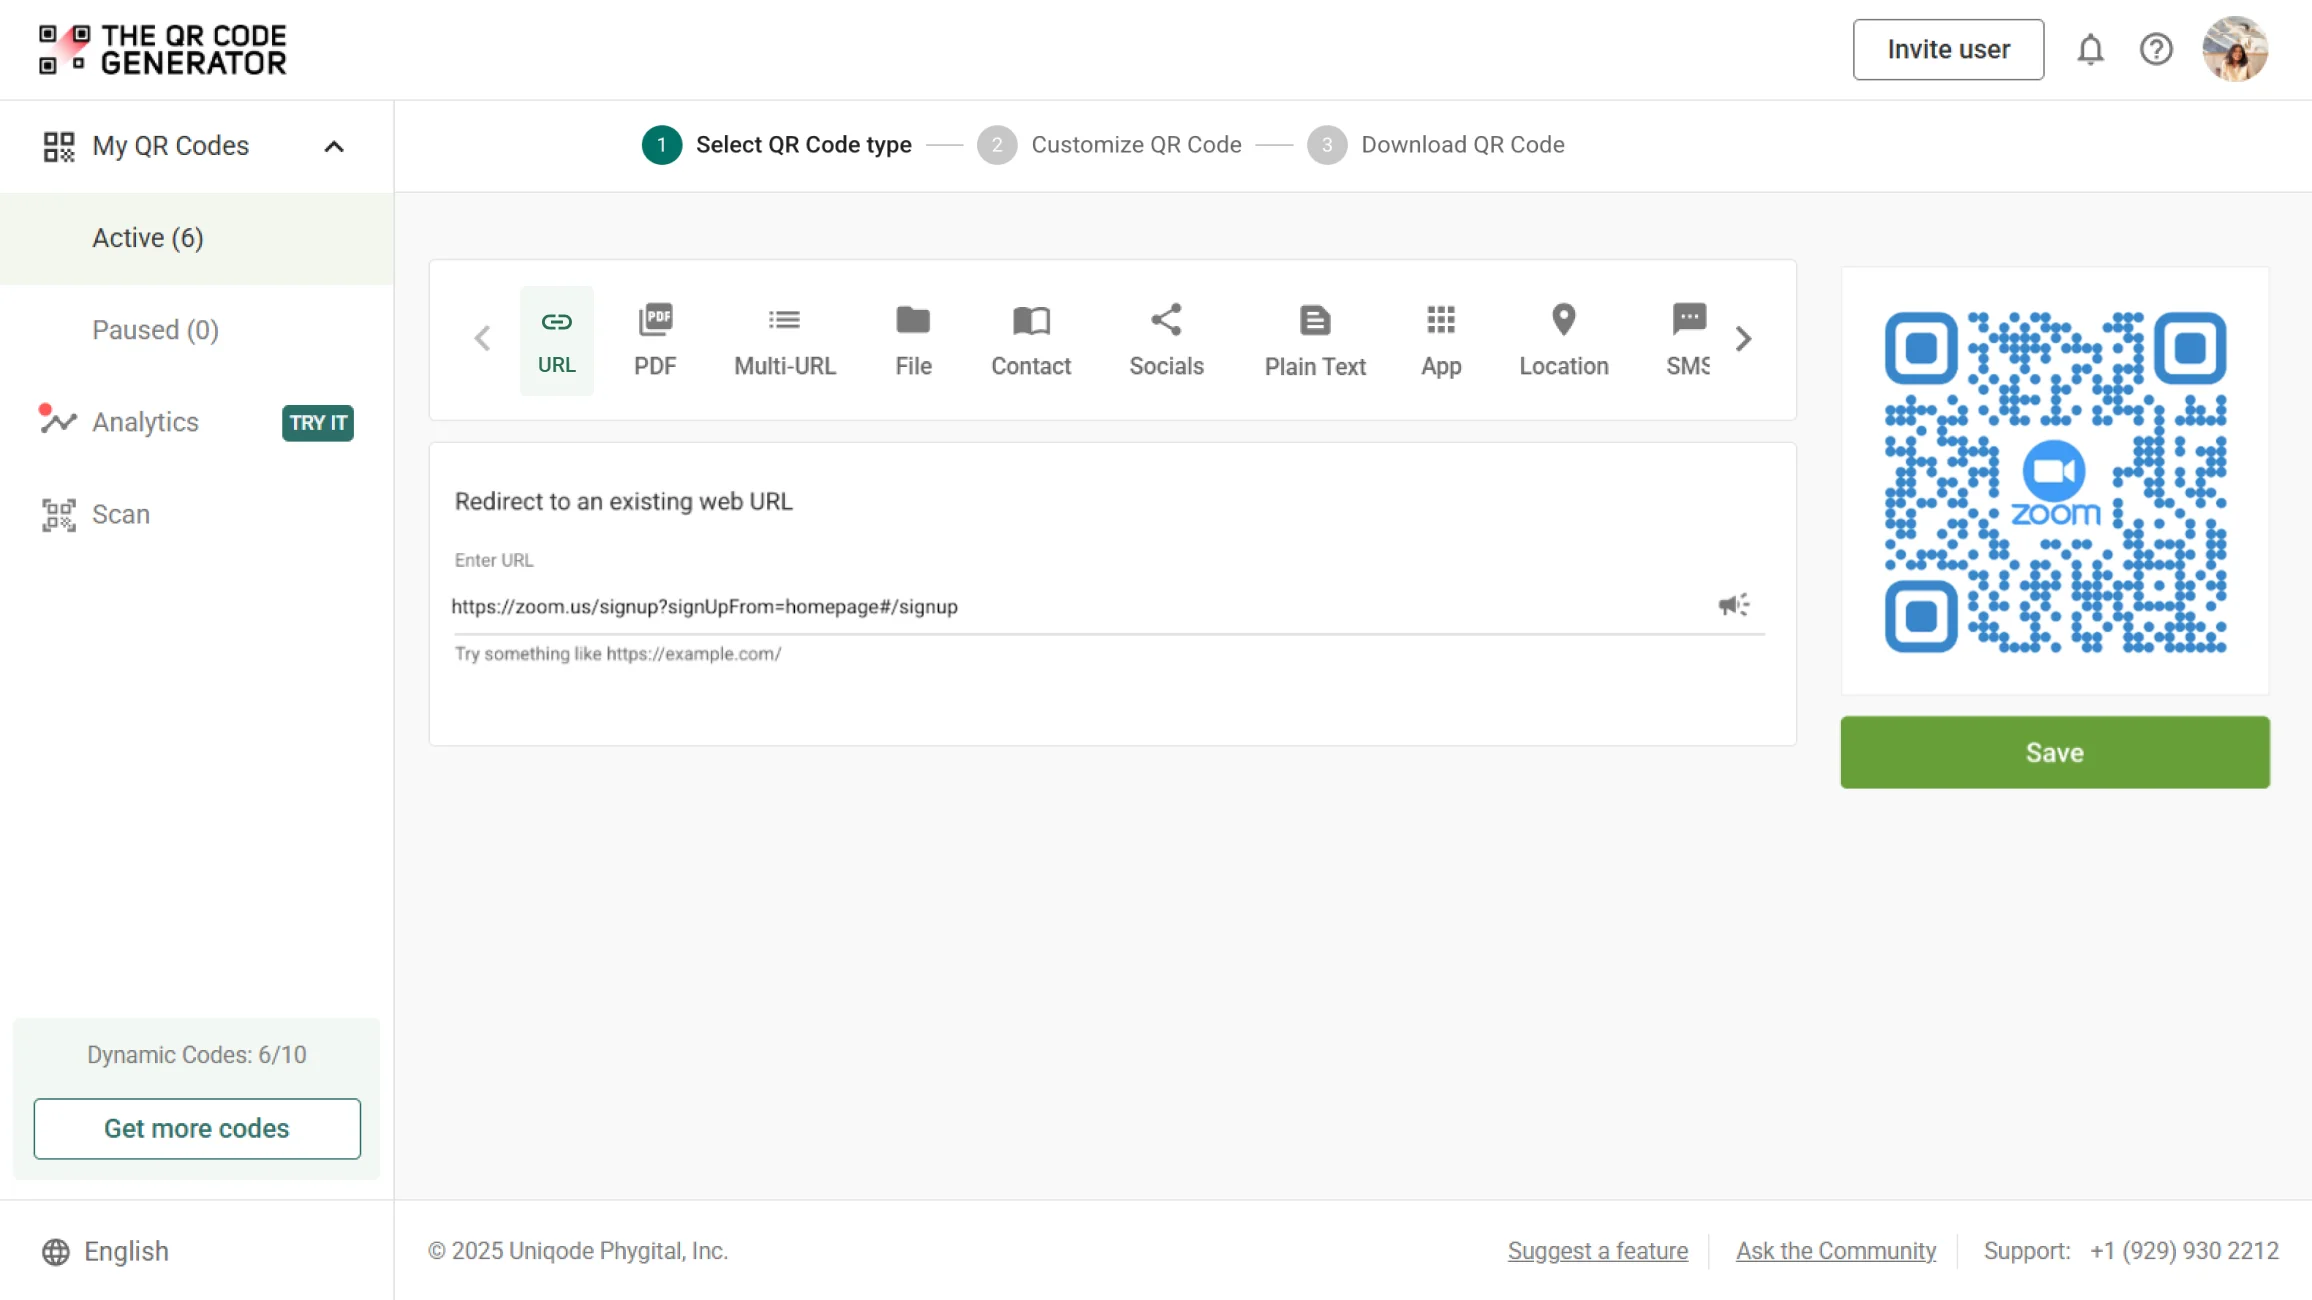
Task: Click into the Enter URL field
Action: pyautogui.click(x=1070, y=607)
